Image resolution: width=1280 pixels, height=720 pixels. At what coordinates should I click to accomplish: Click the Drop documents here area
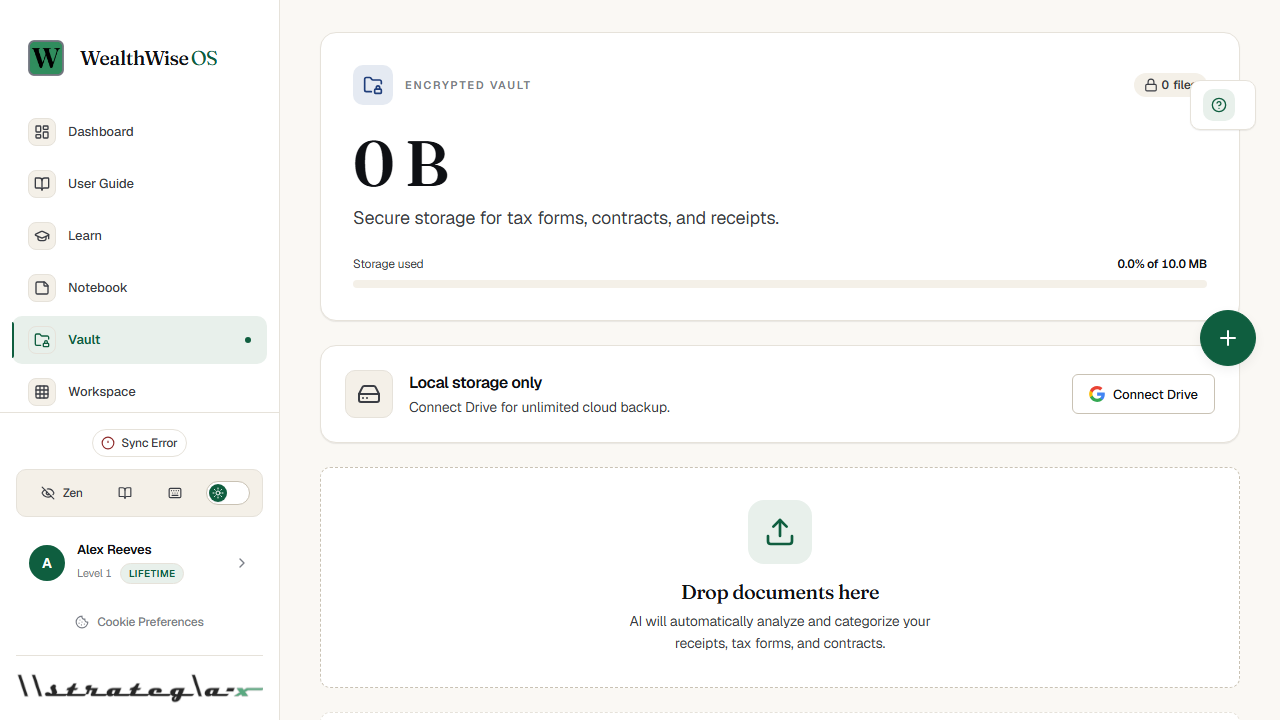coord(780,577)
